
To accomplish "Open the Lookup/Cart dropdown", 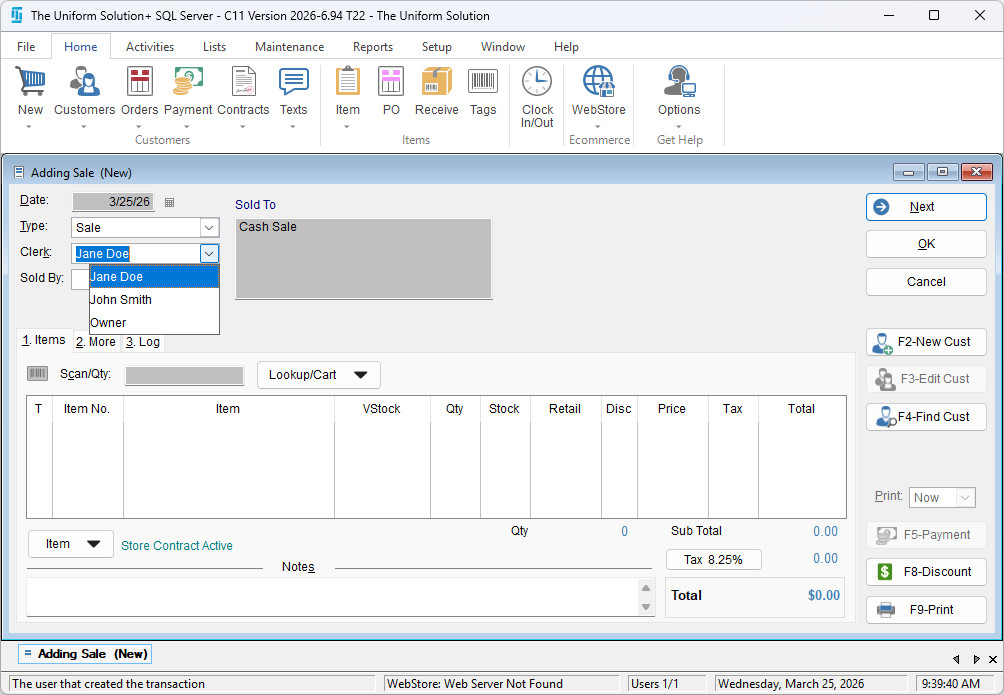I will pyautogui.click(x=319, y=375).
